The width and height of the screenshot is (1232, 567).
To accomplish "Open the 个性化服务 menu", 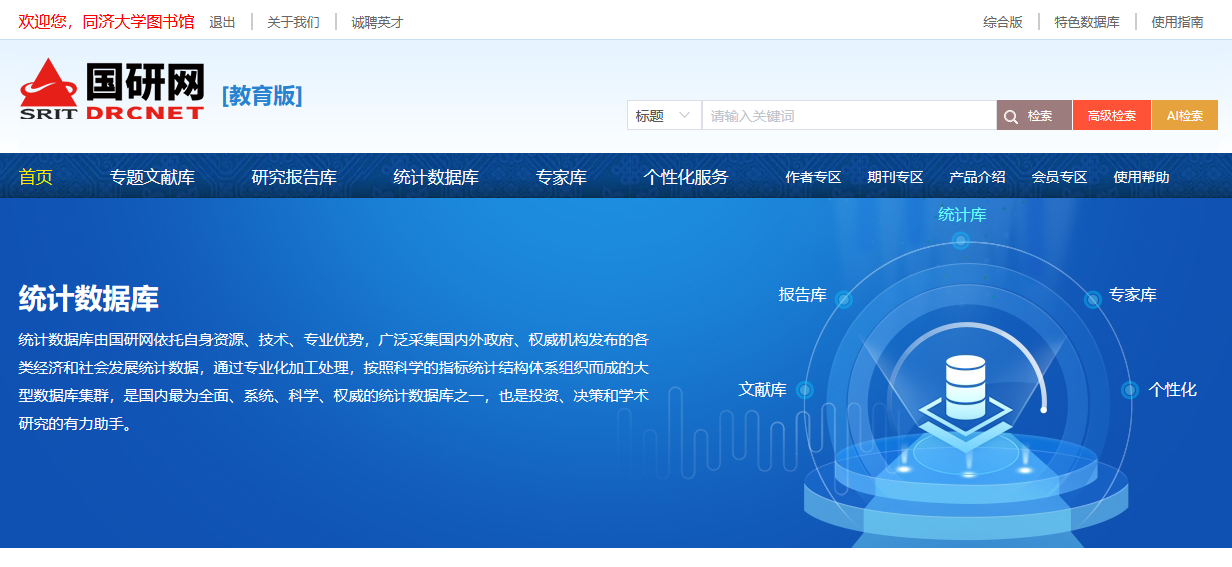I will (686, 177).
